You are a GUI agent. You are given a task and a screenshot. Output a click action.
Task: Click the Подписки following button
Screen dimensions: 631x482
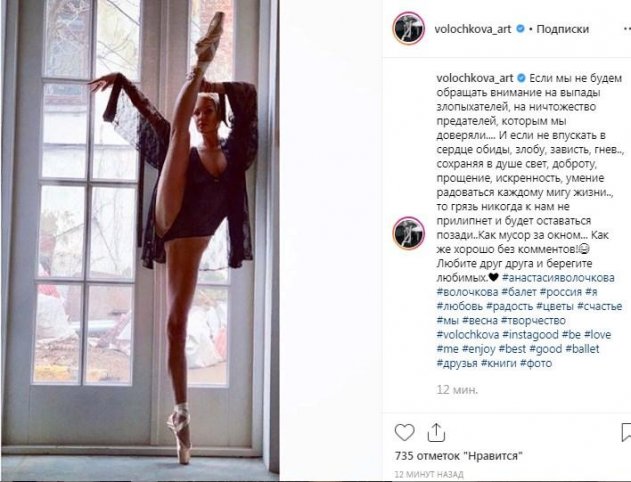[563, 29]
